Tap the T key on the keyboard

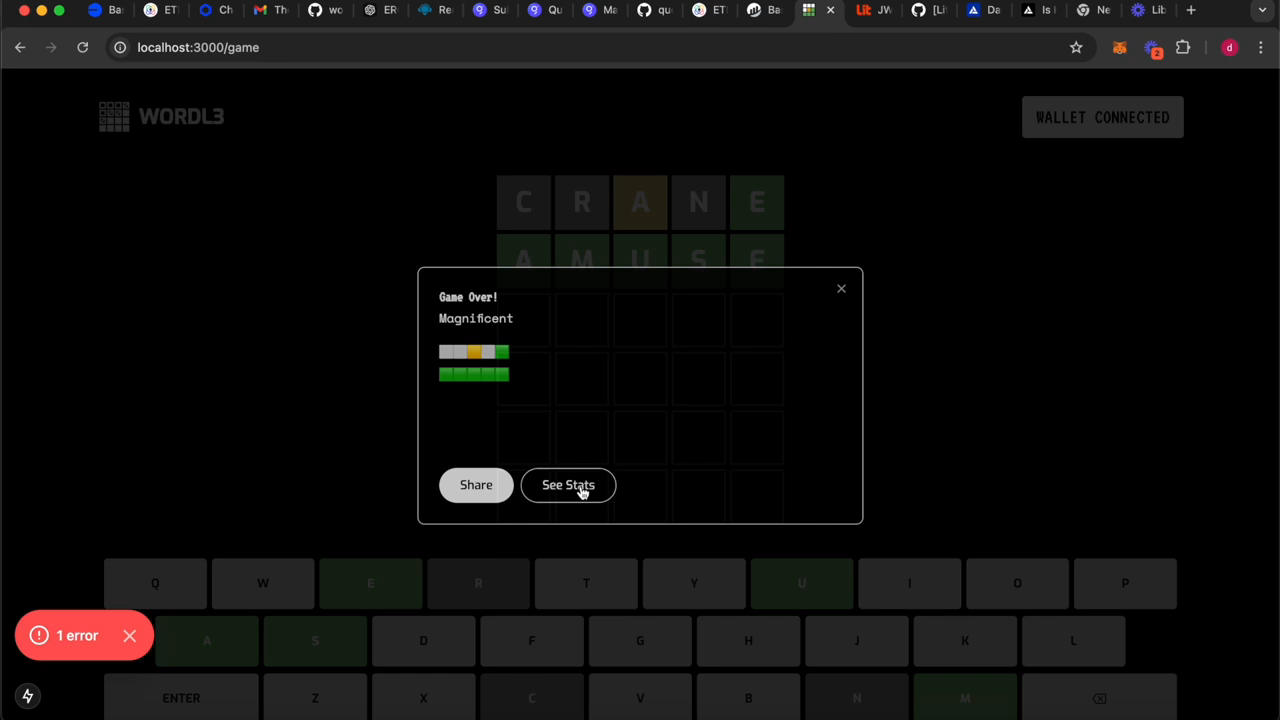[x=586, y=583]
